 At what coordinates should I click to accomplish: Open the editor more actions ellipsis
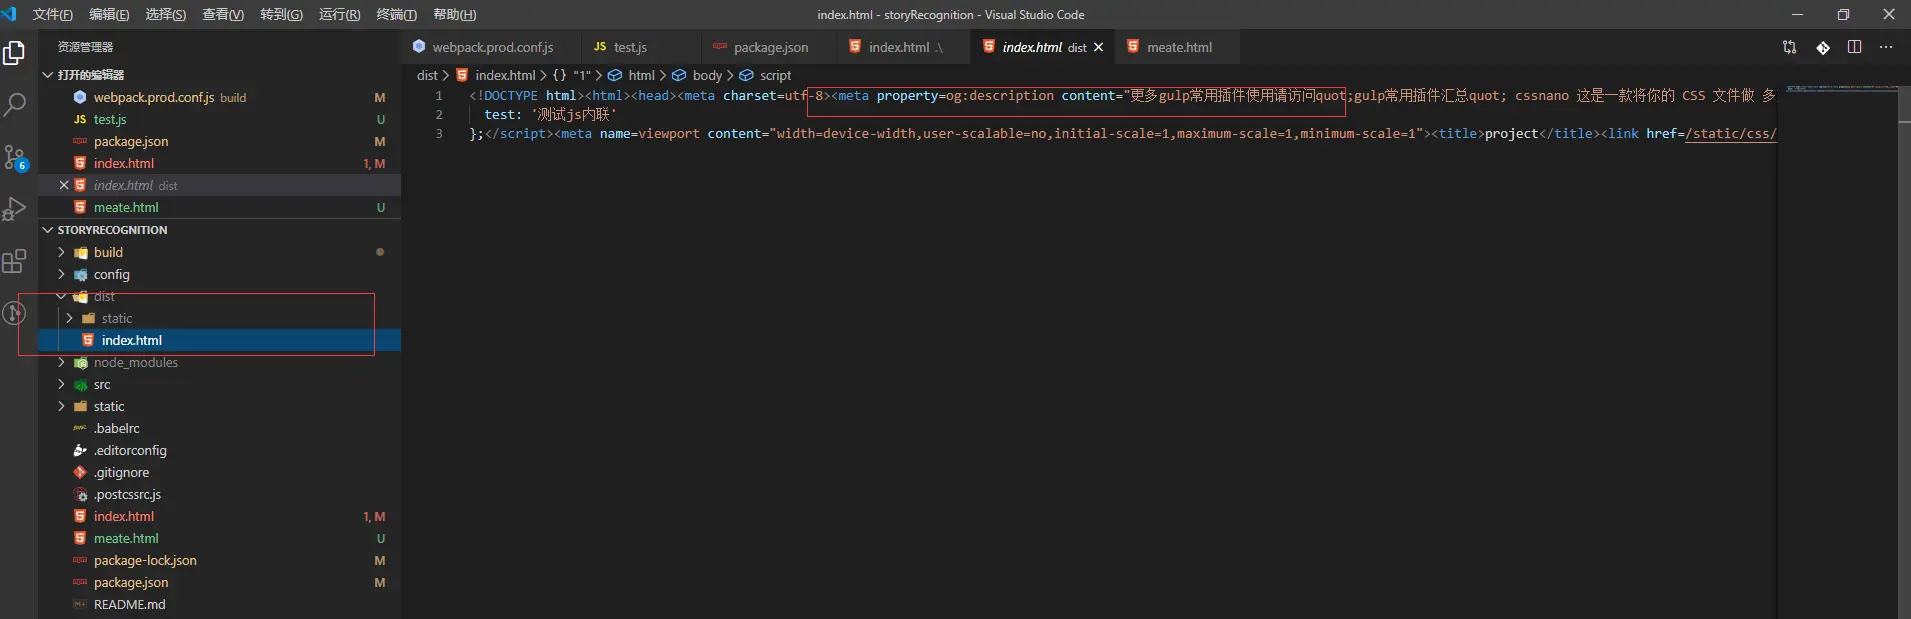pos(1886,47)
